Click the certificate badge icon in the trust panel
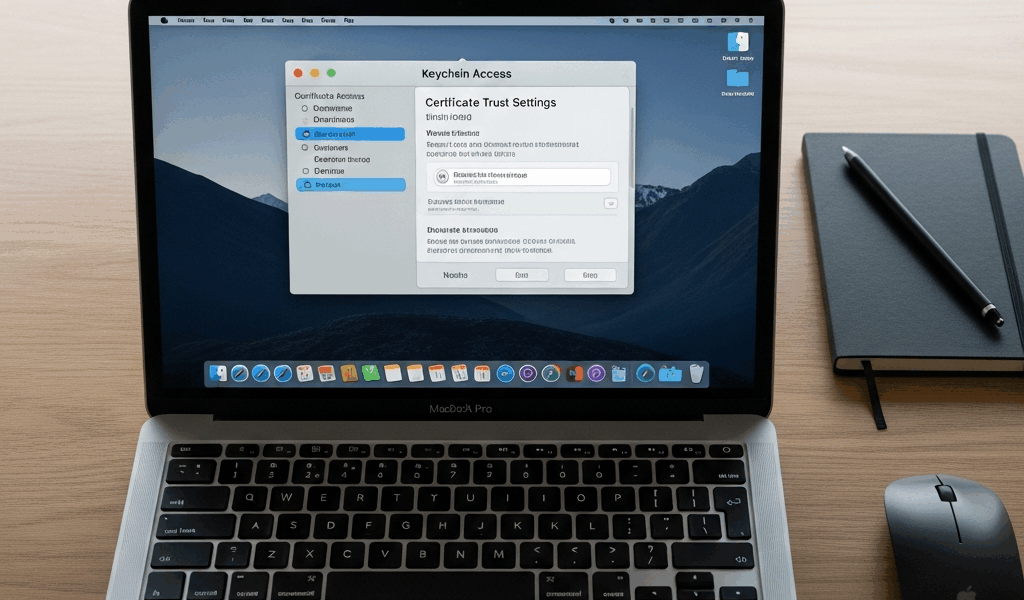The height and width of the screenshot is (600, 1024). [x=440, y=177]
